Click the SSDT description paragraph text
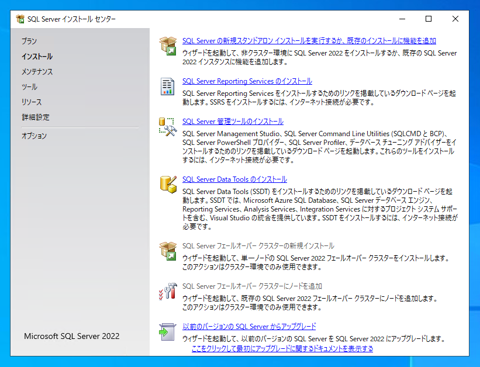Screen dimensions: 480x367 point(320,209)
